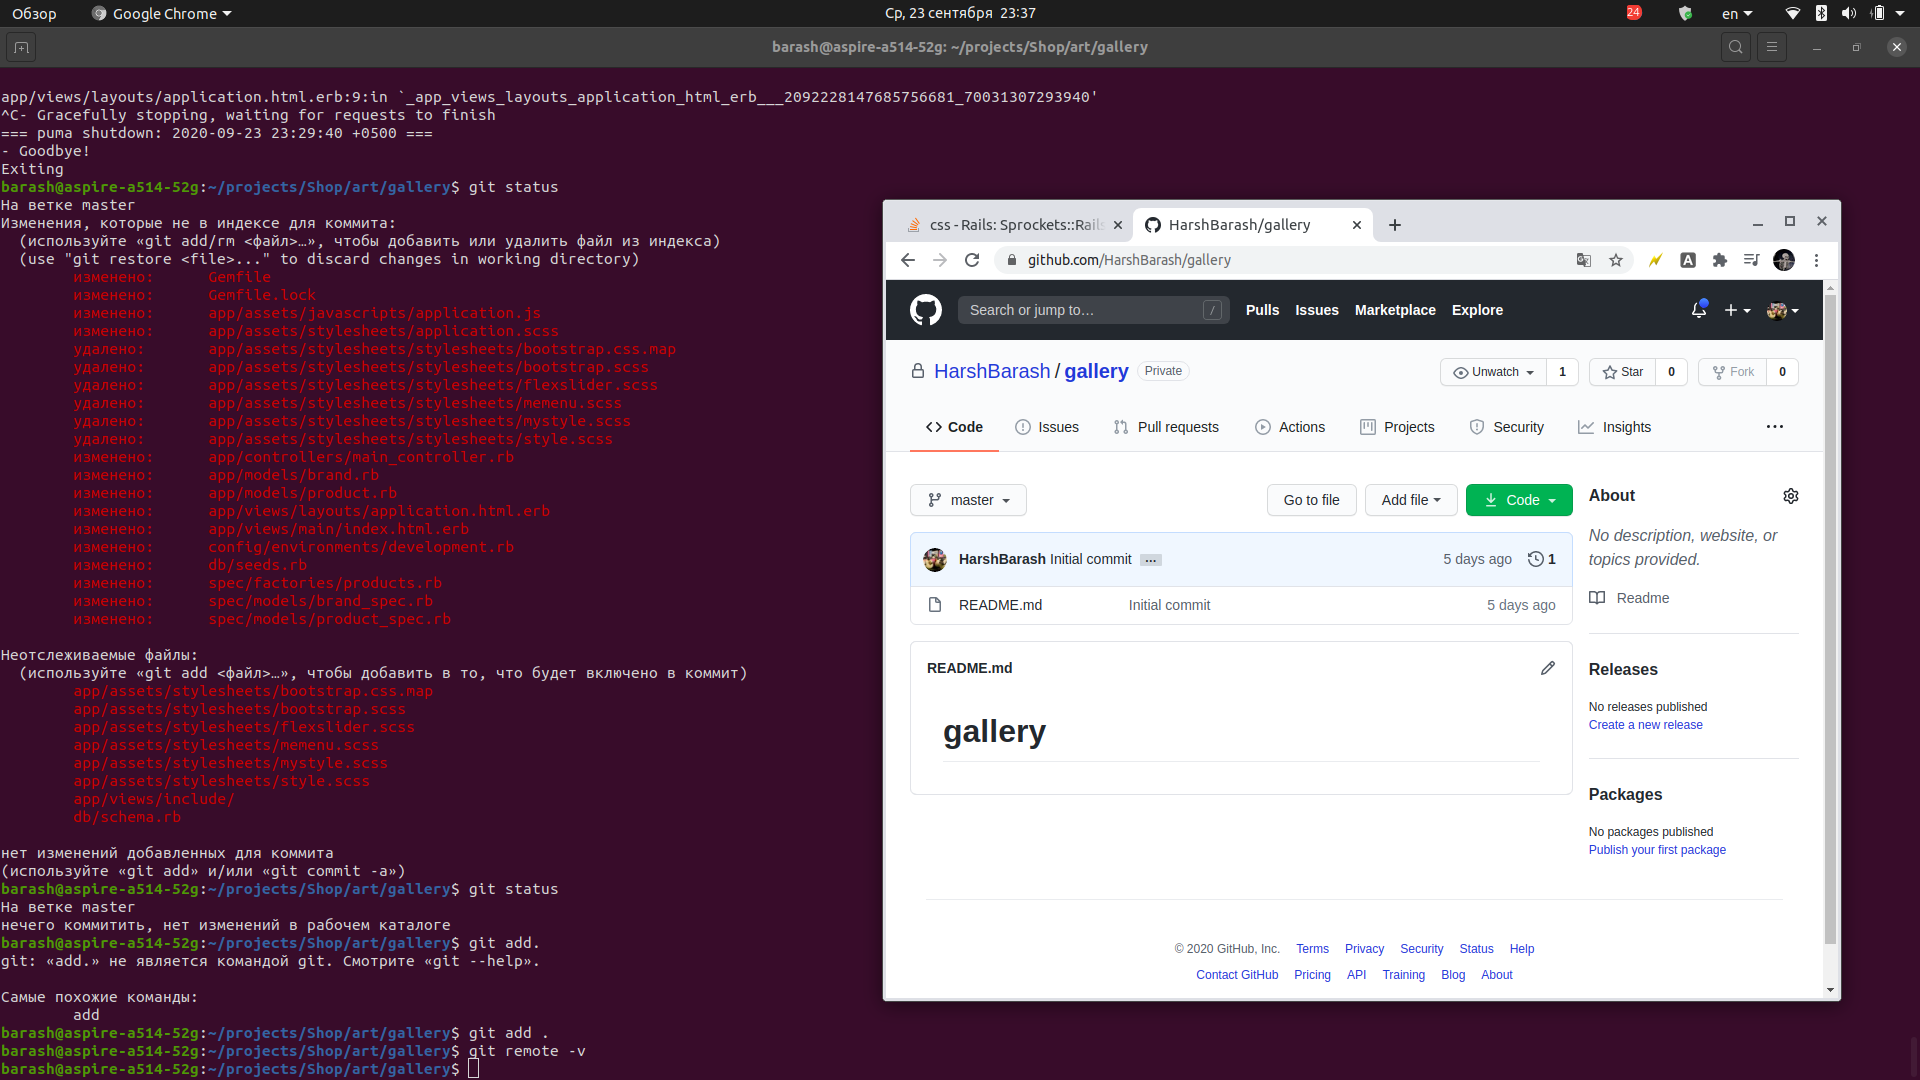This screenshot has width=1920, height=1080.
Task: Open the Add file dropdown
Action: point(1411,500)
